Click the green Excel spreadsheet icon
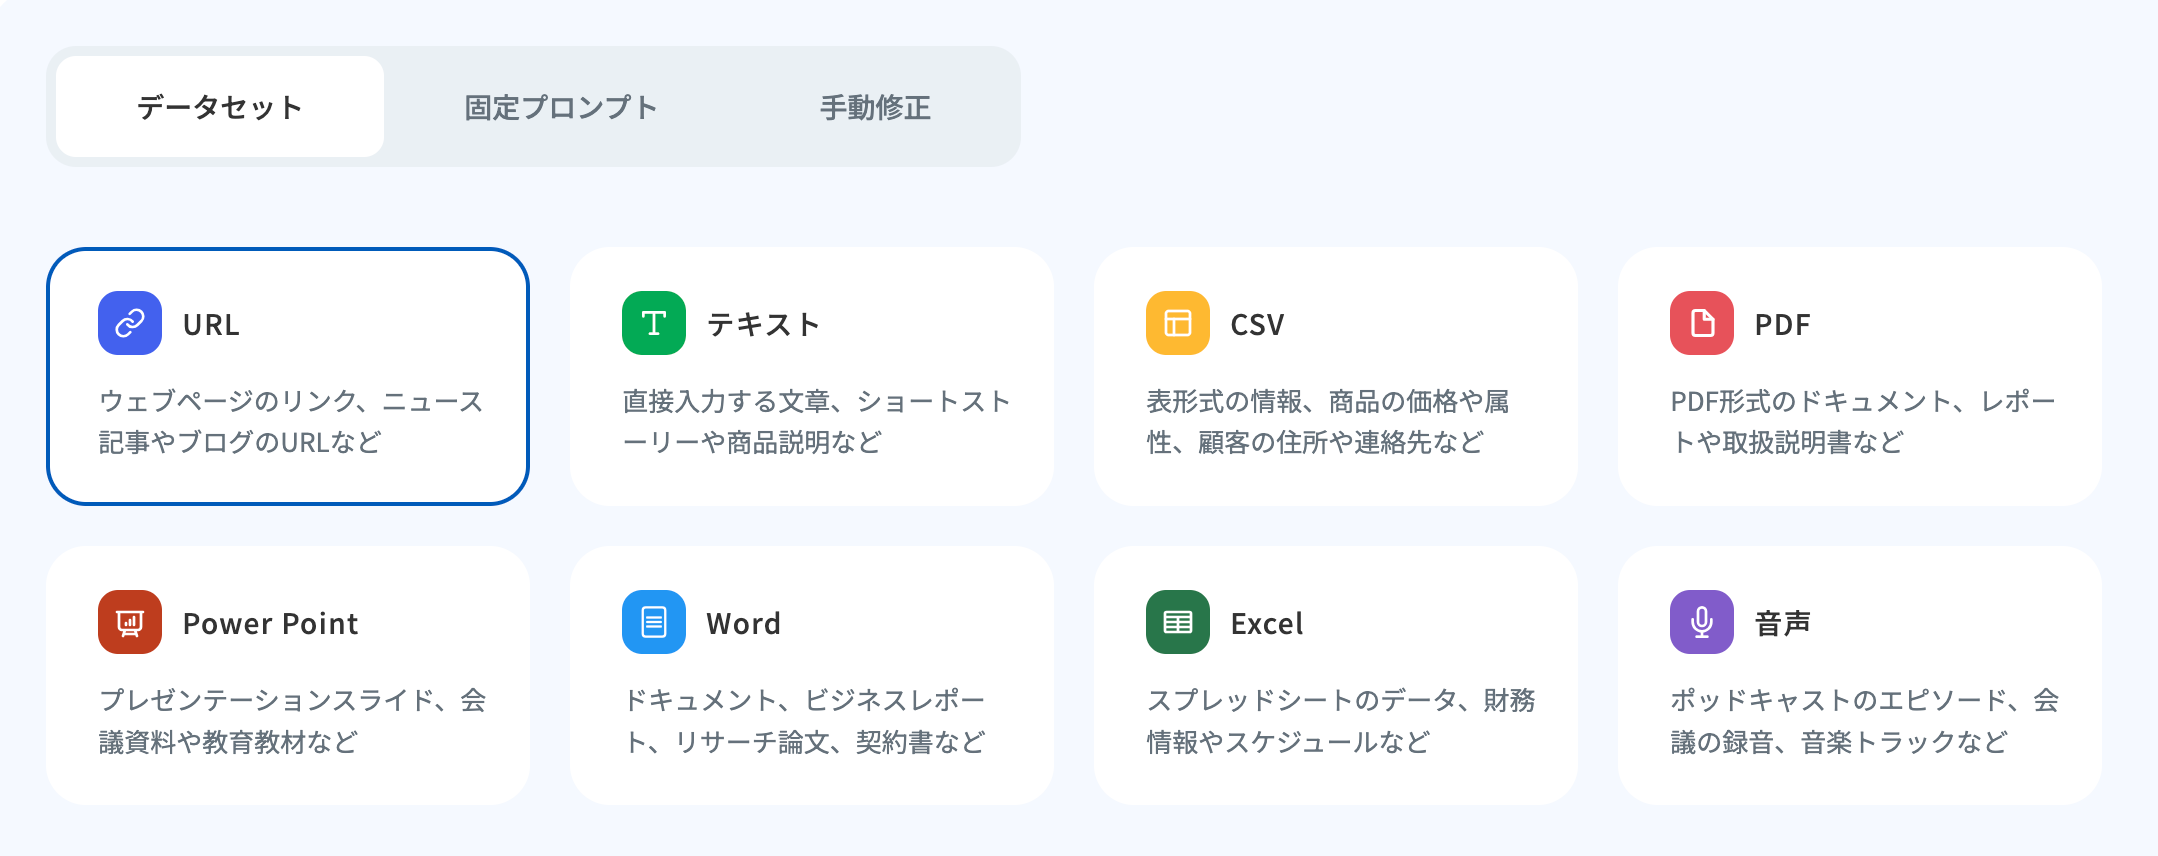This screenshot has width=2158, height=856. (1178, 622)
